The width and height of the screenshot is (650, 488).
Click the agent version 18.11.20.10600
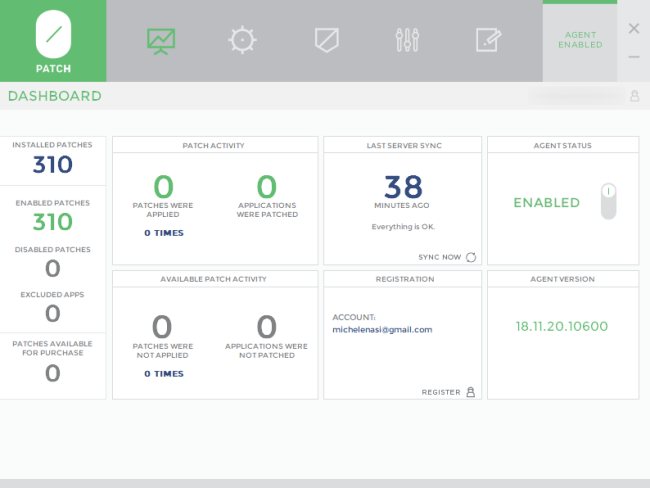coord(562,326)
